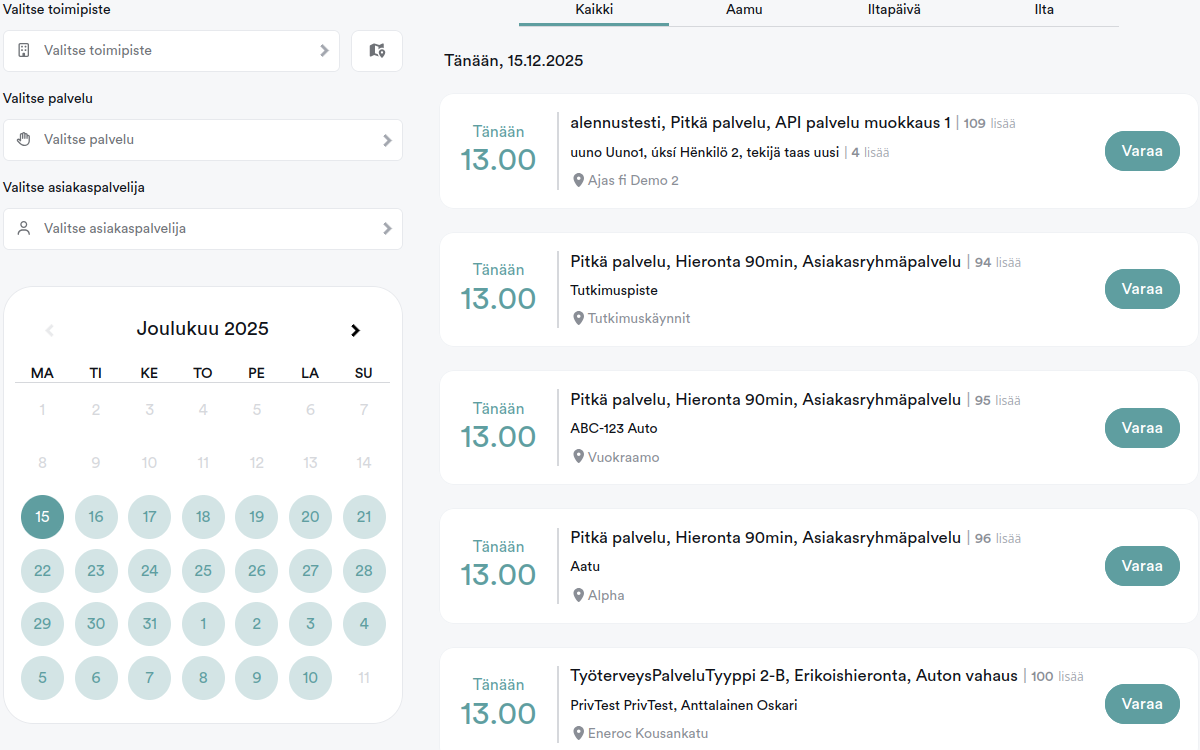Pick calendar date 19 in Joulukuu
1200x750 pixels.
256,517
